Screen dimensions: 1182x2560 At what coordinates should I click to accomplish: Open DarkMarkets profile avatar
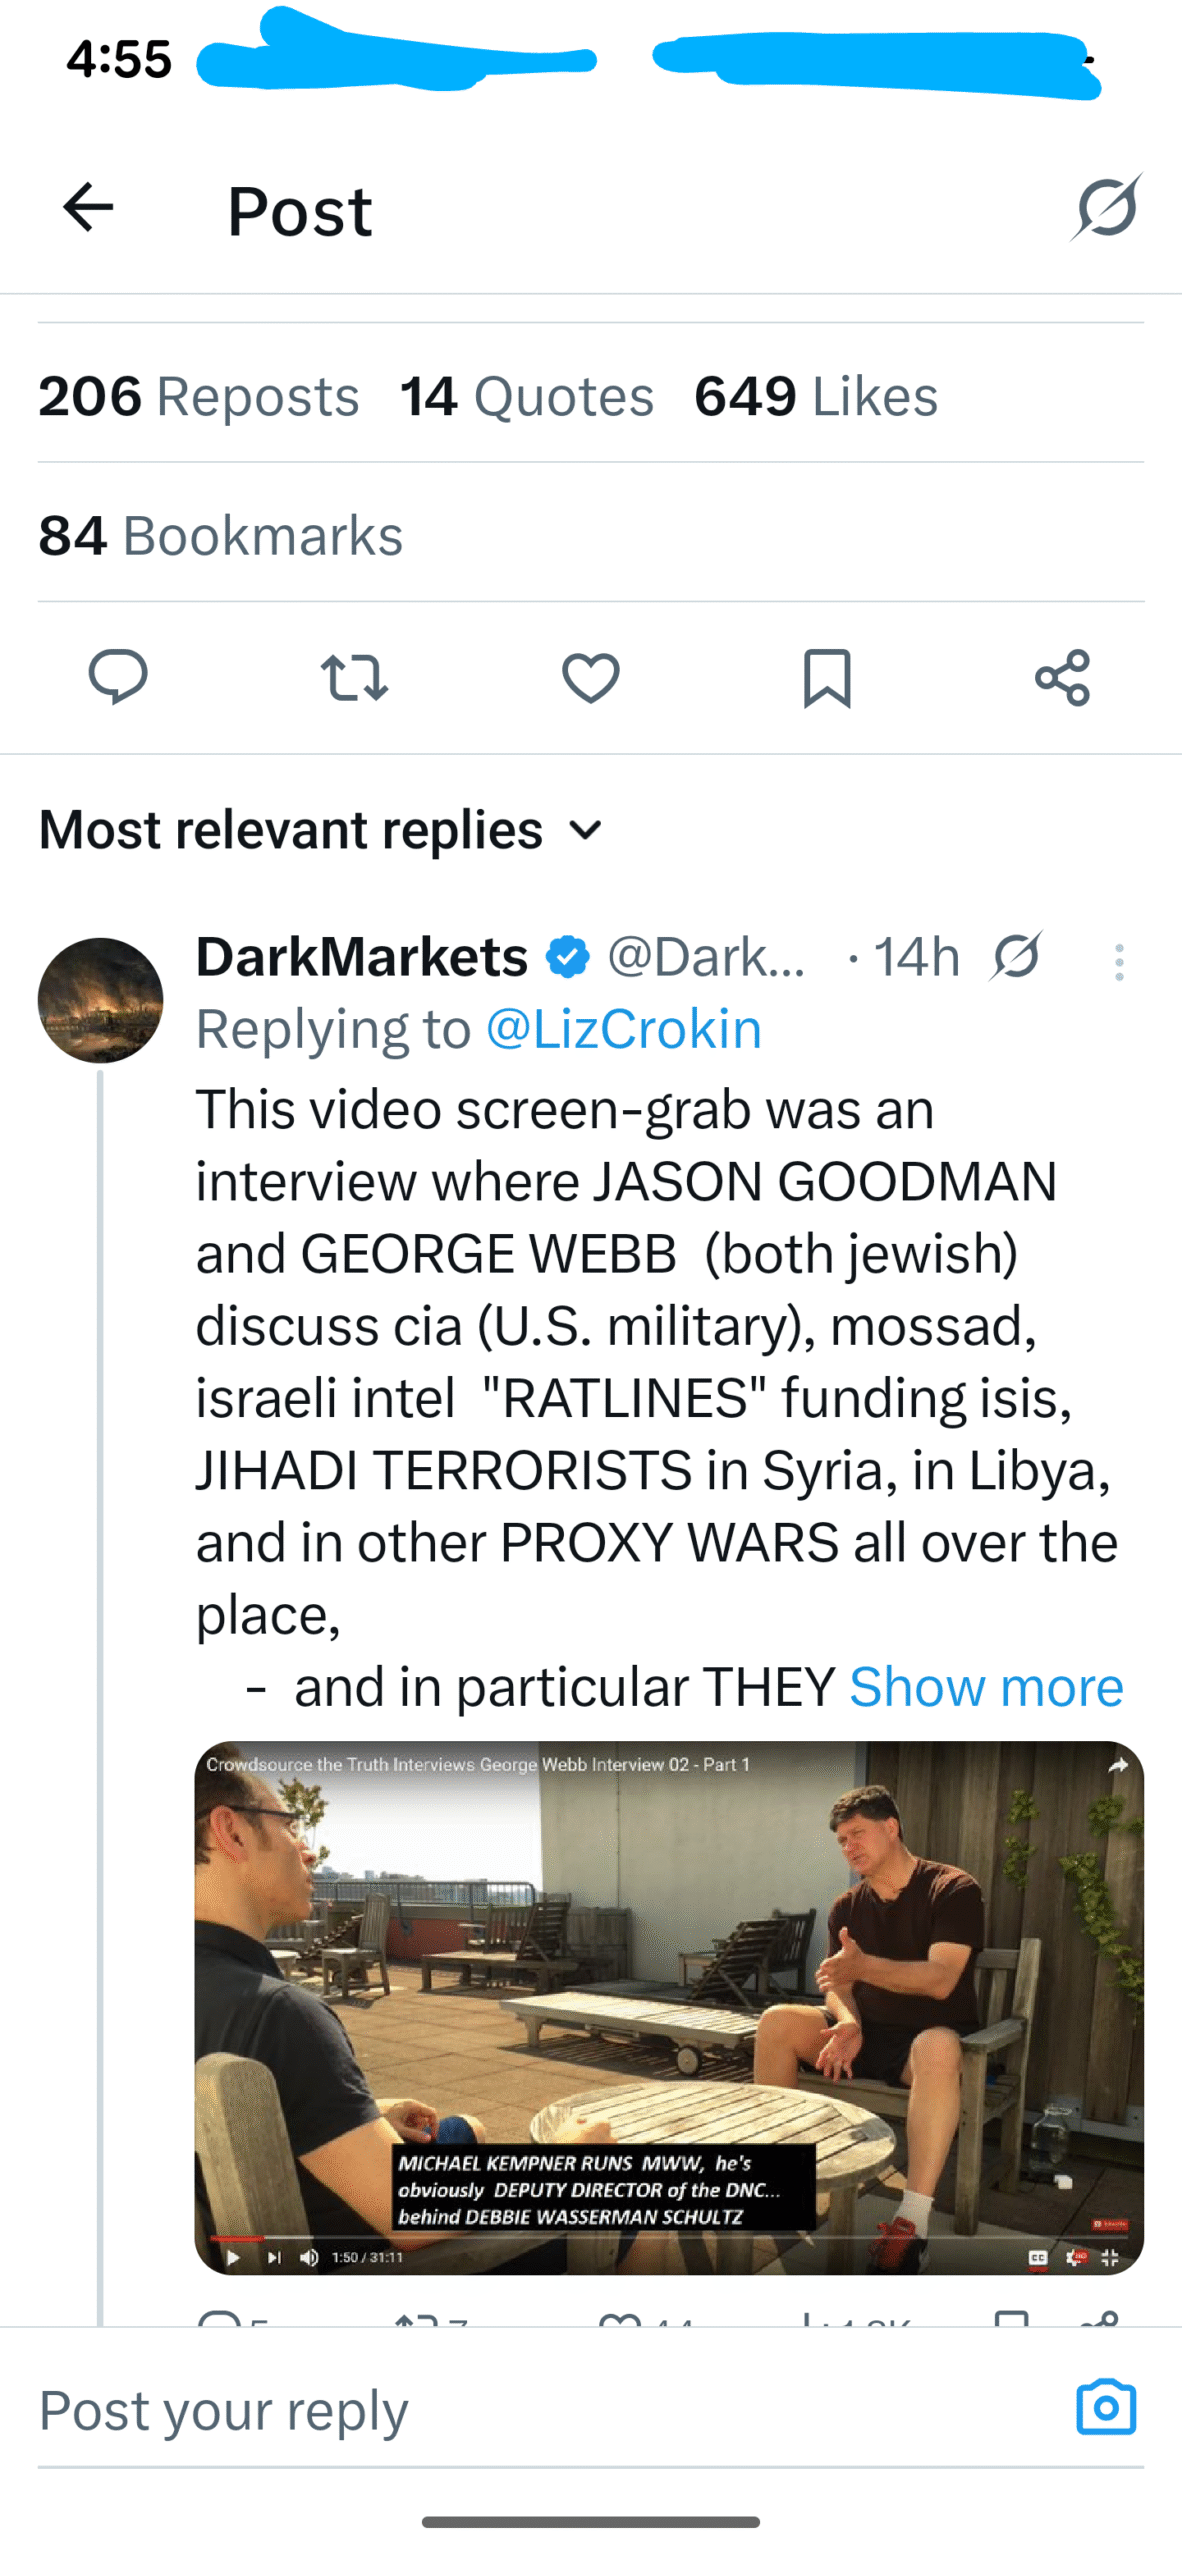coord(100,999)
